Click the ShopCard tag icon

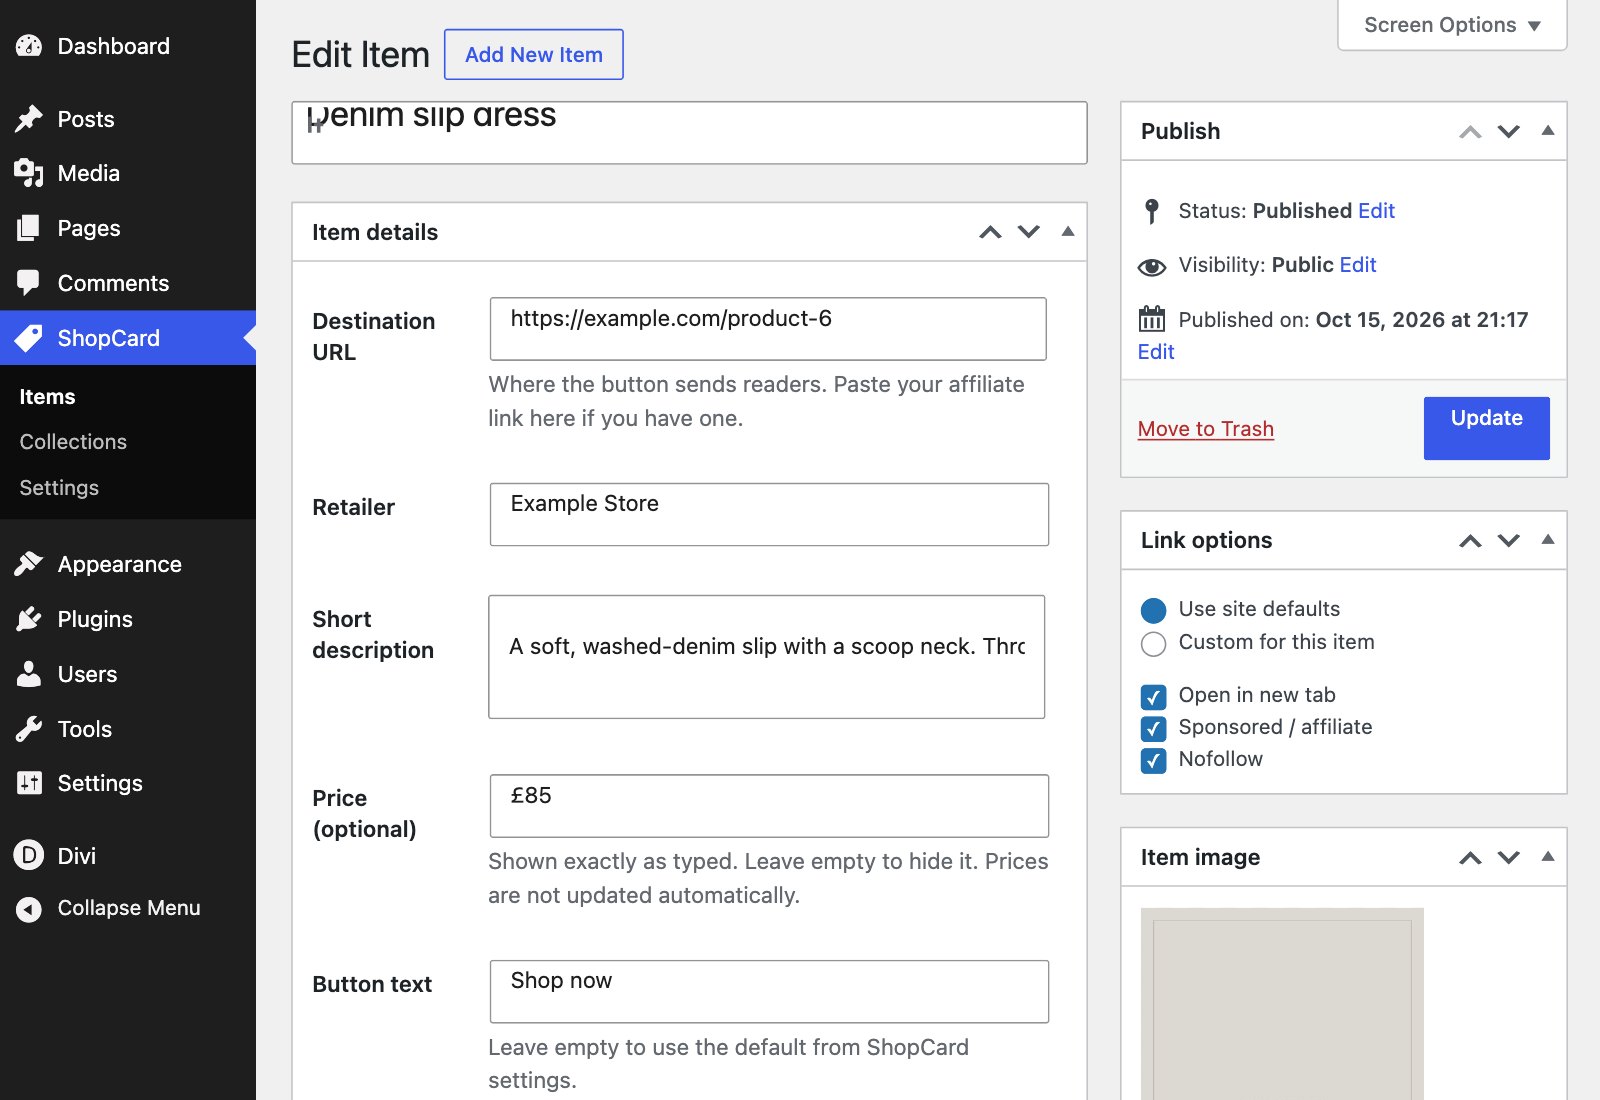pos(29,338)
